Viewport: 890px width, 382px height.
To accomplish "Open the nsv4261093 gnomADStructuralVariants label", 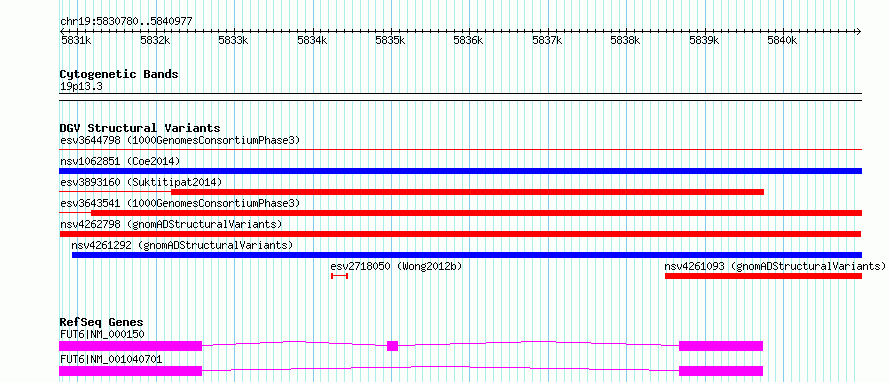I will (x=775, y=266).
